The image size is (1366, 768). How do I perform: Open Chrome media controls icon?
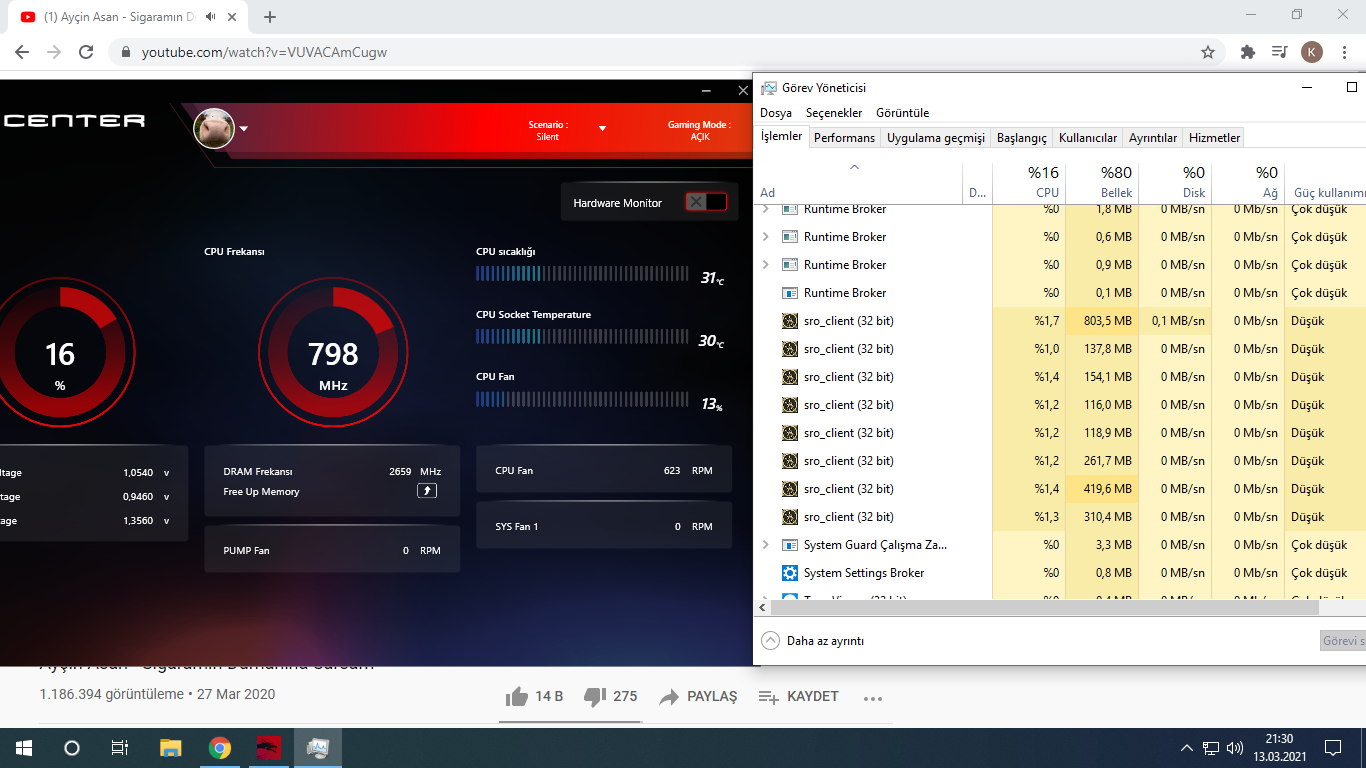click(x=1279, y=52)
